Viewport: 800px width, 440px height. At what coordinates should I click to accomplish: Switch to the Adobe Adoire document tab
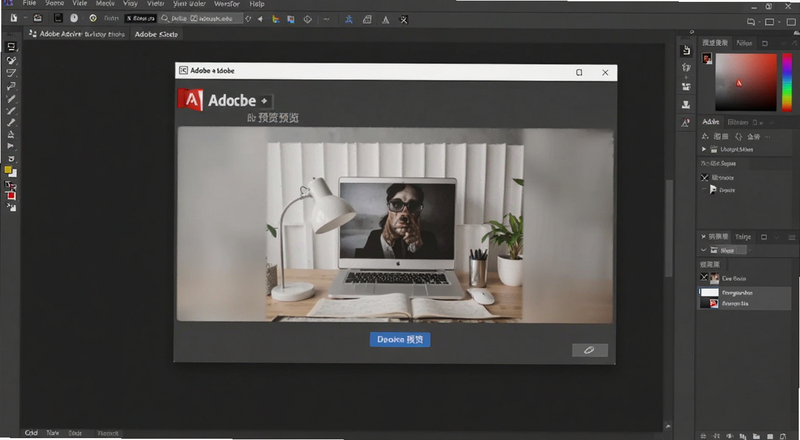coord(77,34)
